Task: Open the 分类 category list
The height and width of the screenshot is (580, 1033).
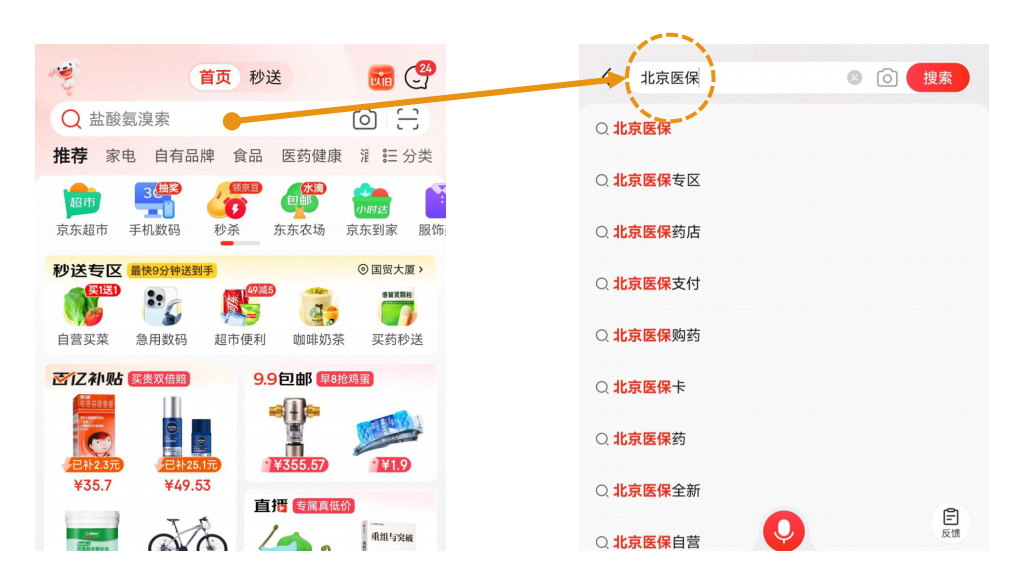Action: [407, 156]
